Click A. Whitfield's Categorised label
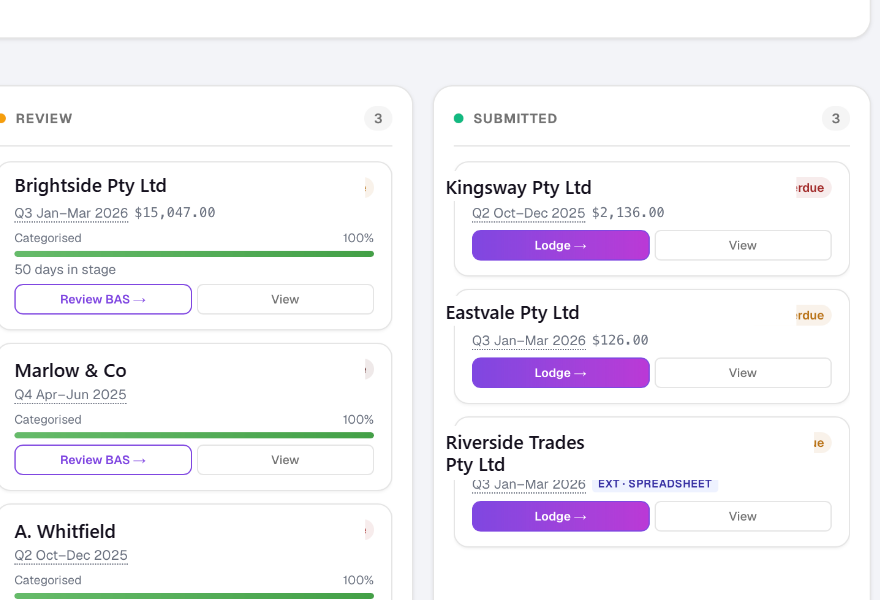The image size is (880, 600). [x=48, y=580]
